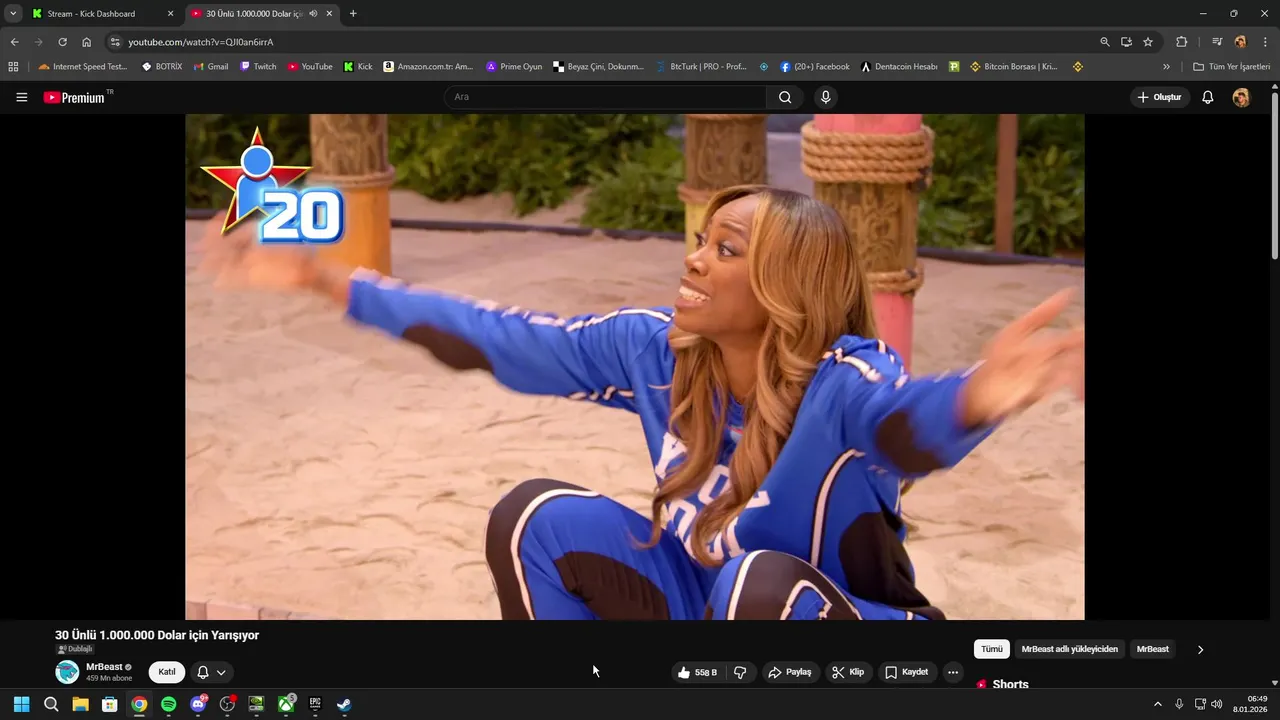
Task: Open the apps grid in bookmarks bar
Action: pyautogui.click(x=13, y=67)
